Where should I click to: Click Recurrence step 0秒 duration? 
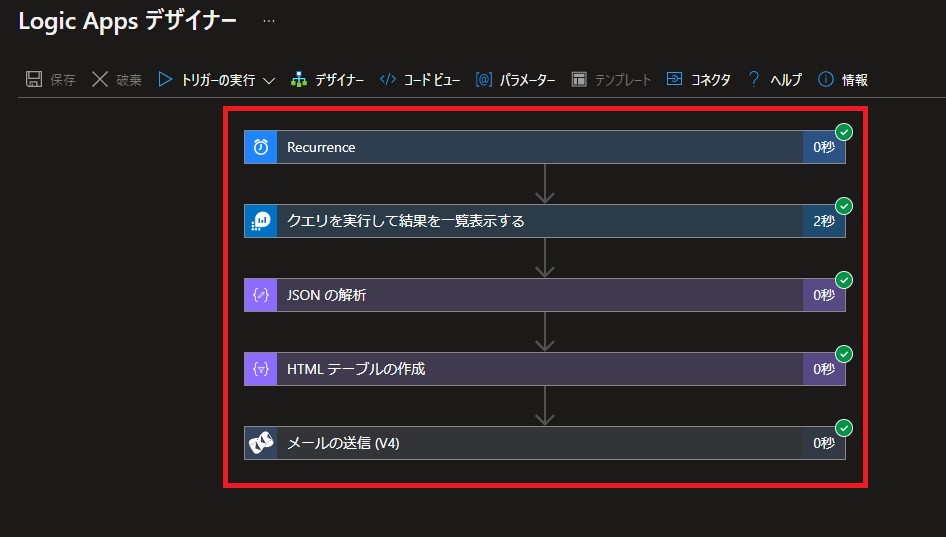click(x=824, y=147)
